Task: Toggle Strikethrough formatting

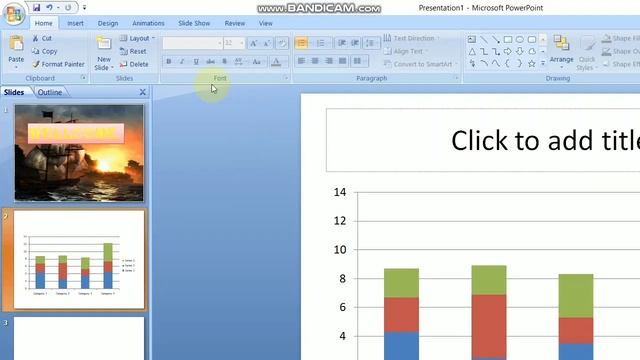Action: click(x=210, y=61)
